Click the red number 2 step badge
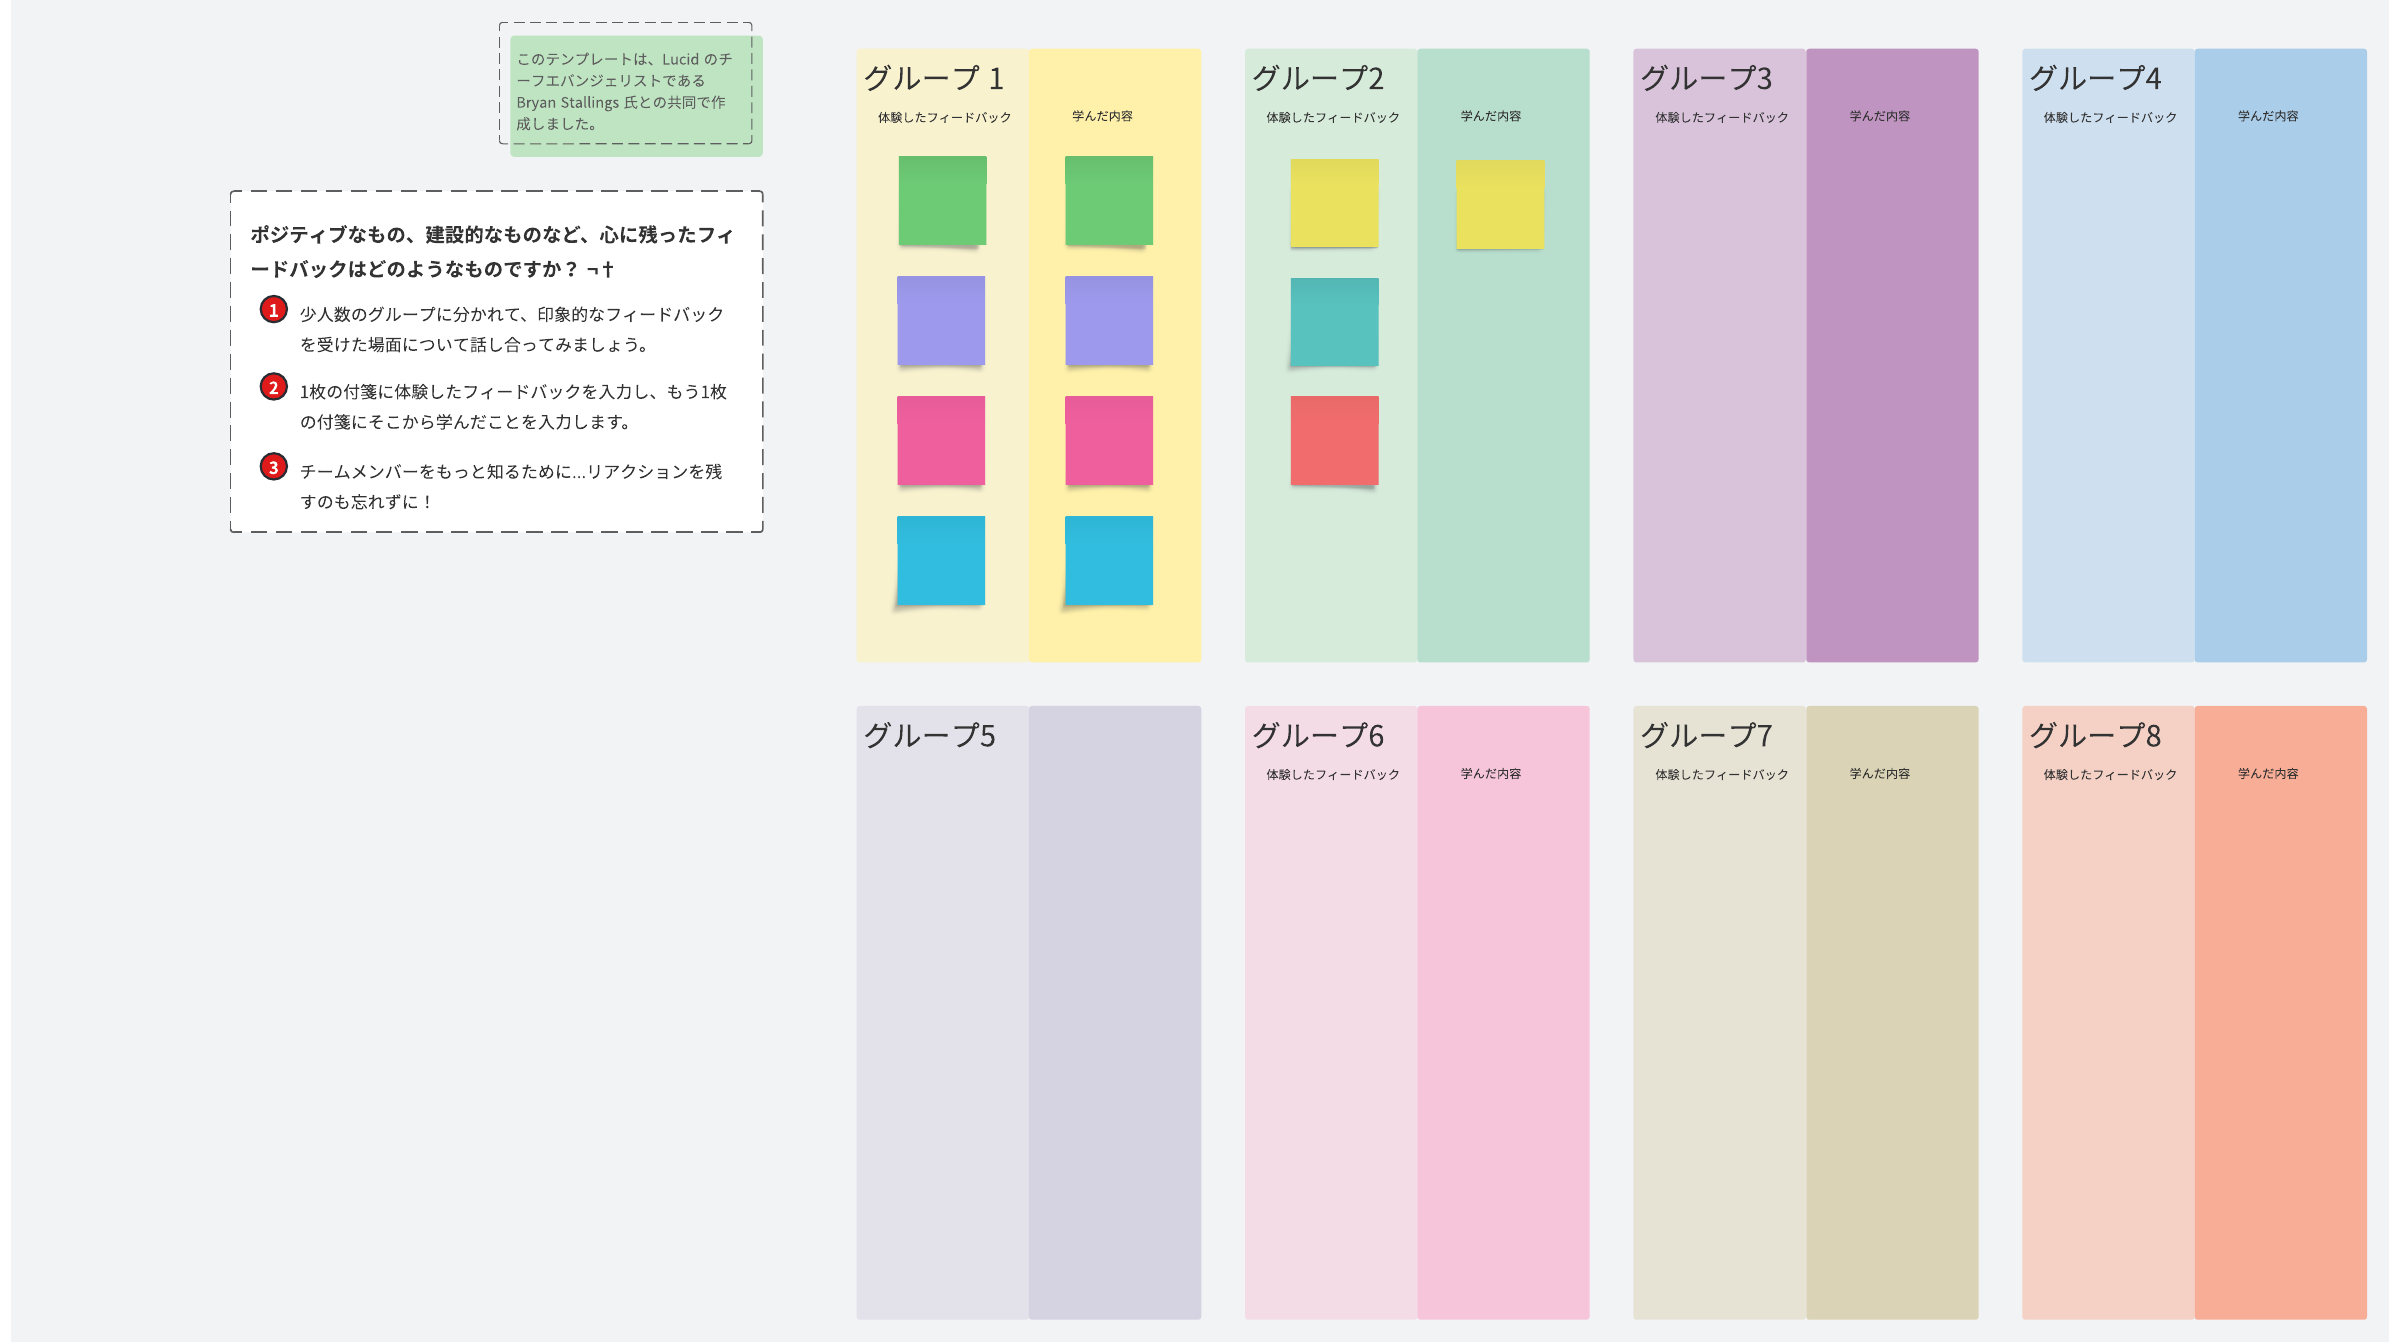This screenshot has height=1342, width=2400. (x=273, y=387)
